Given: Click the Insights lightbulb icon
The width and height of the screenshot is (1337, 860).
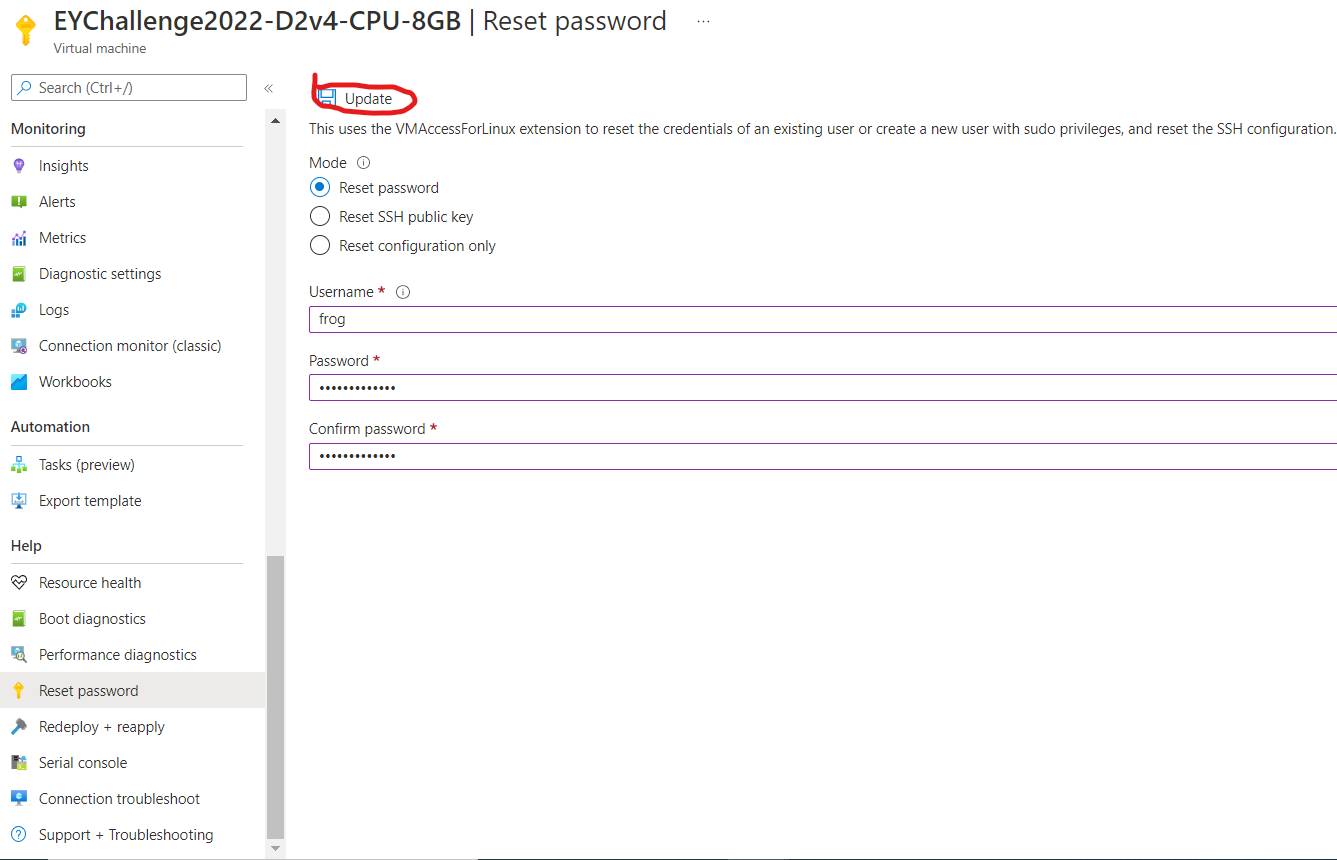Looking at the screenshot, I should pos(19,166).
